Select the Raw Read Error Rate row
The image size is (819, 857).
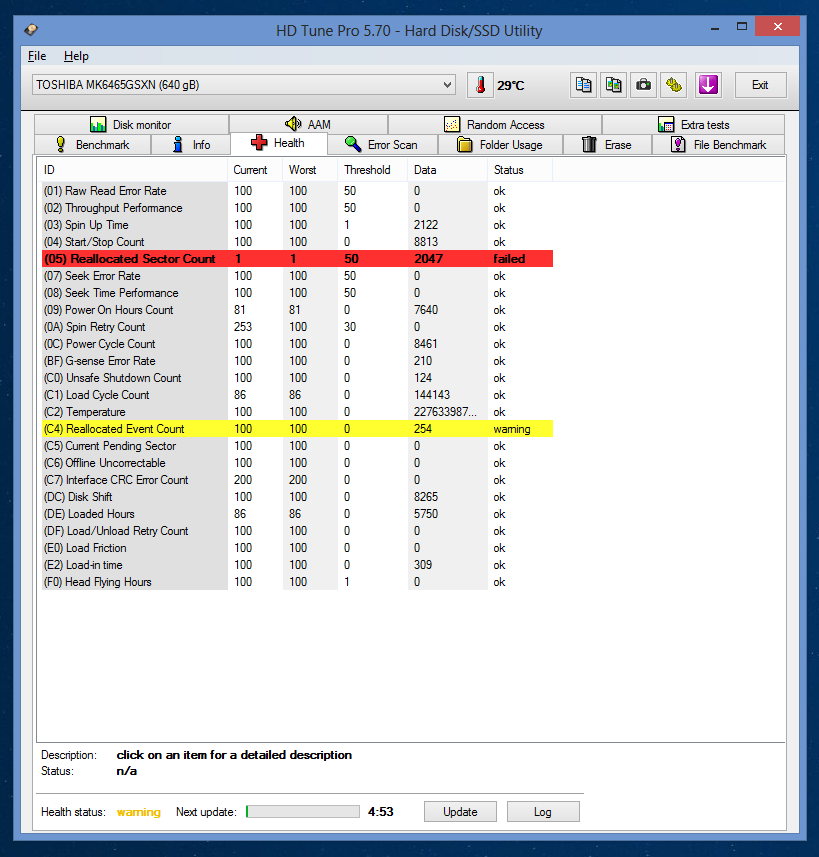tap(297, 191)
